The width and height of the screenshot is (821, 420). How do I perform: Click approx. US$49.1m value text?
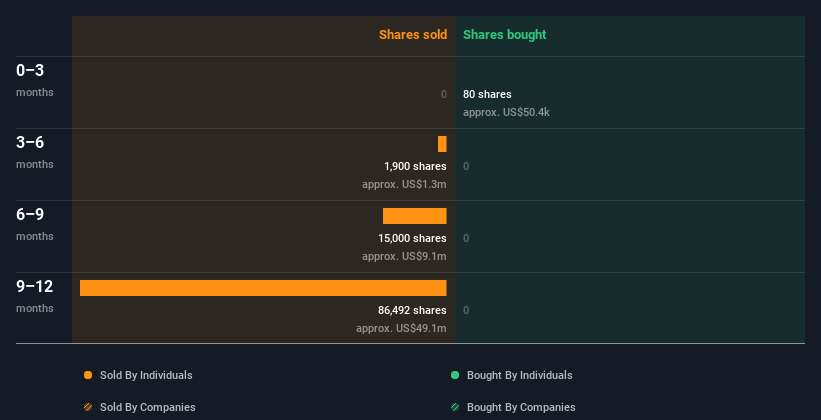[401, 328]
